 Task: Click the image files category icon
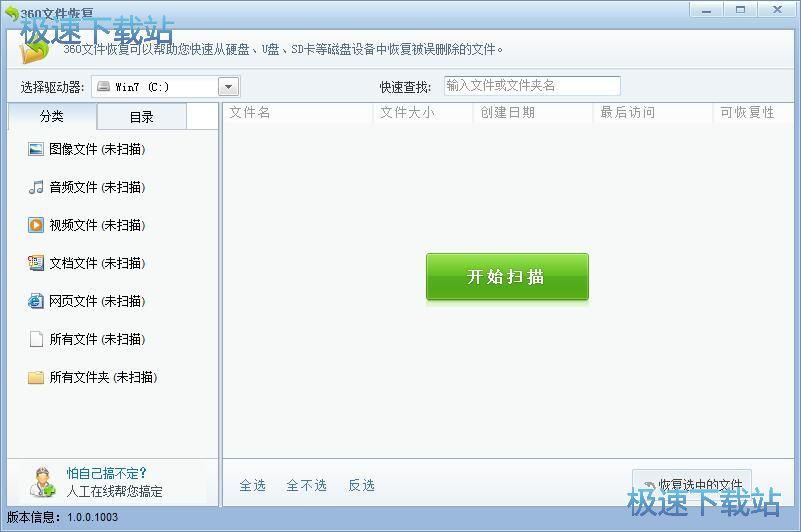click(36, 149)
